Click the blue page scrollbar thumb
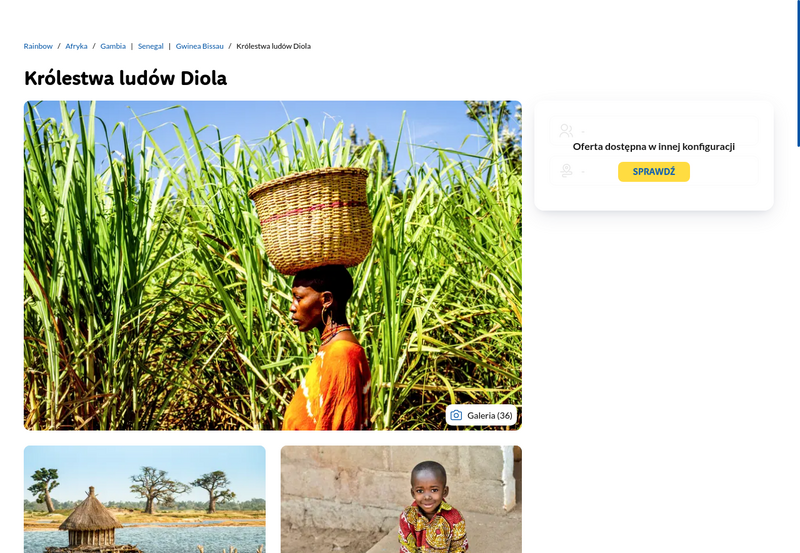800x553 pixels. (798, 73)
